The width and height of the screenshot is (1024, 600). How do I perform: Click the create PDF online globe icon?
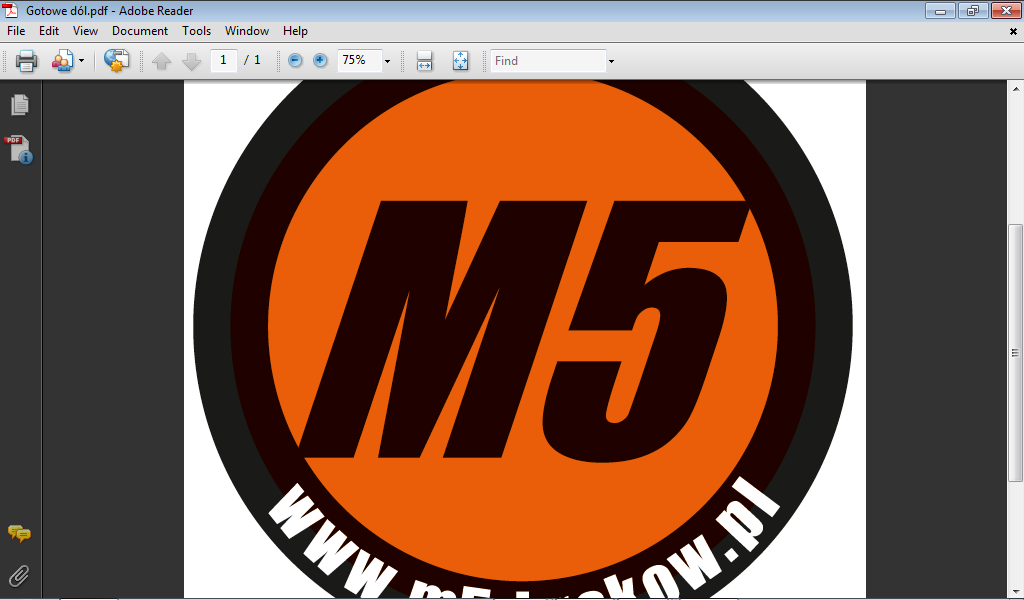[x=116, y=61]
